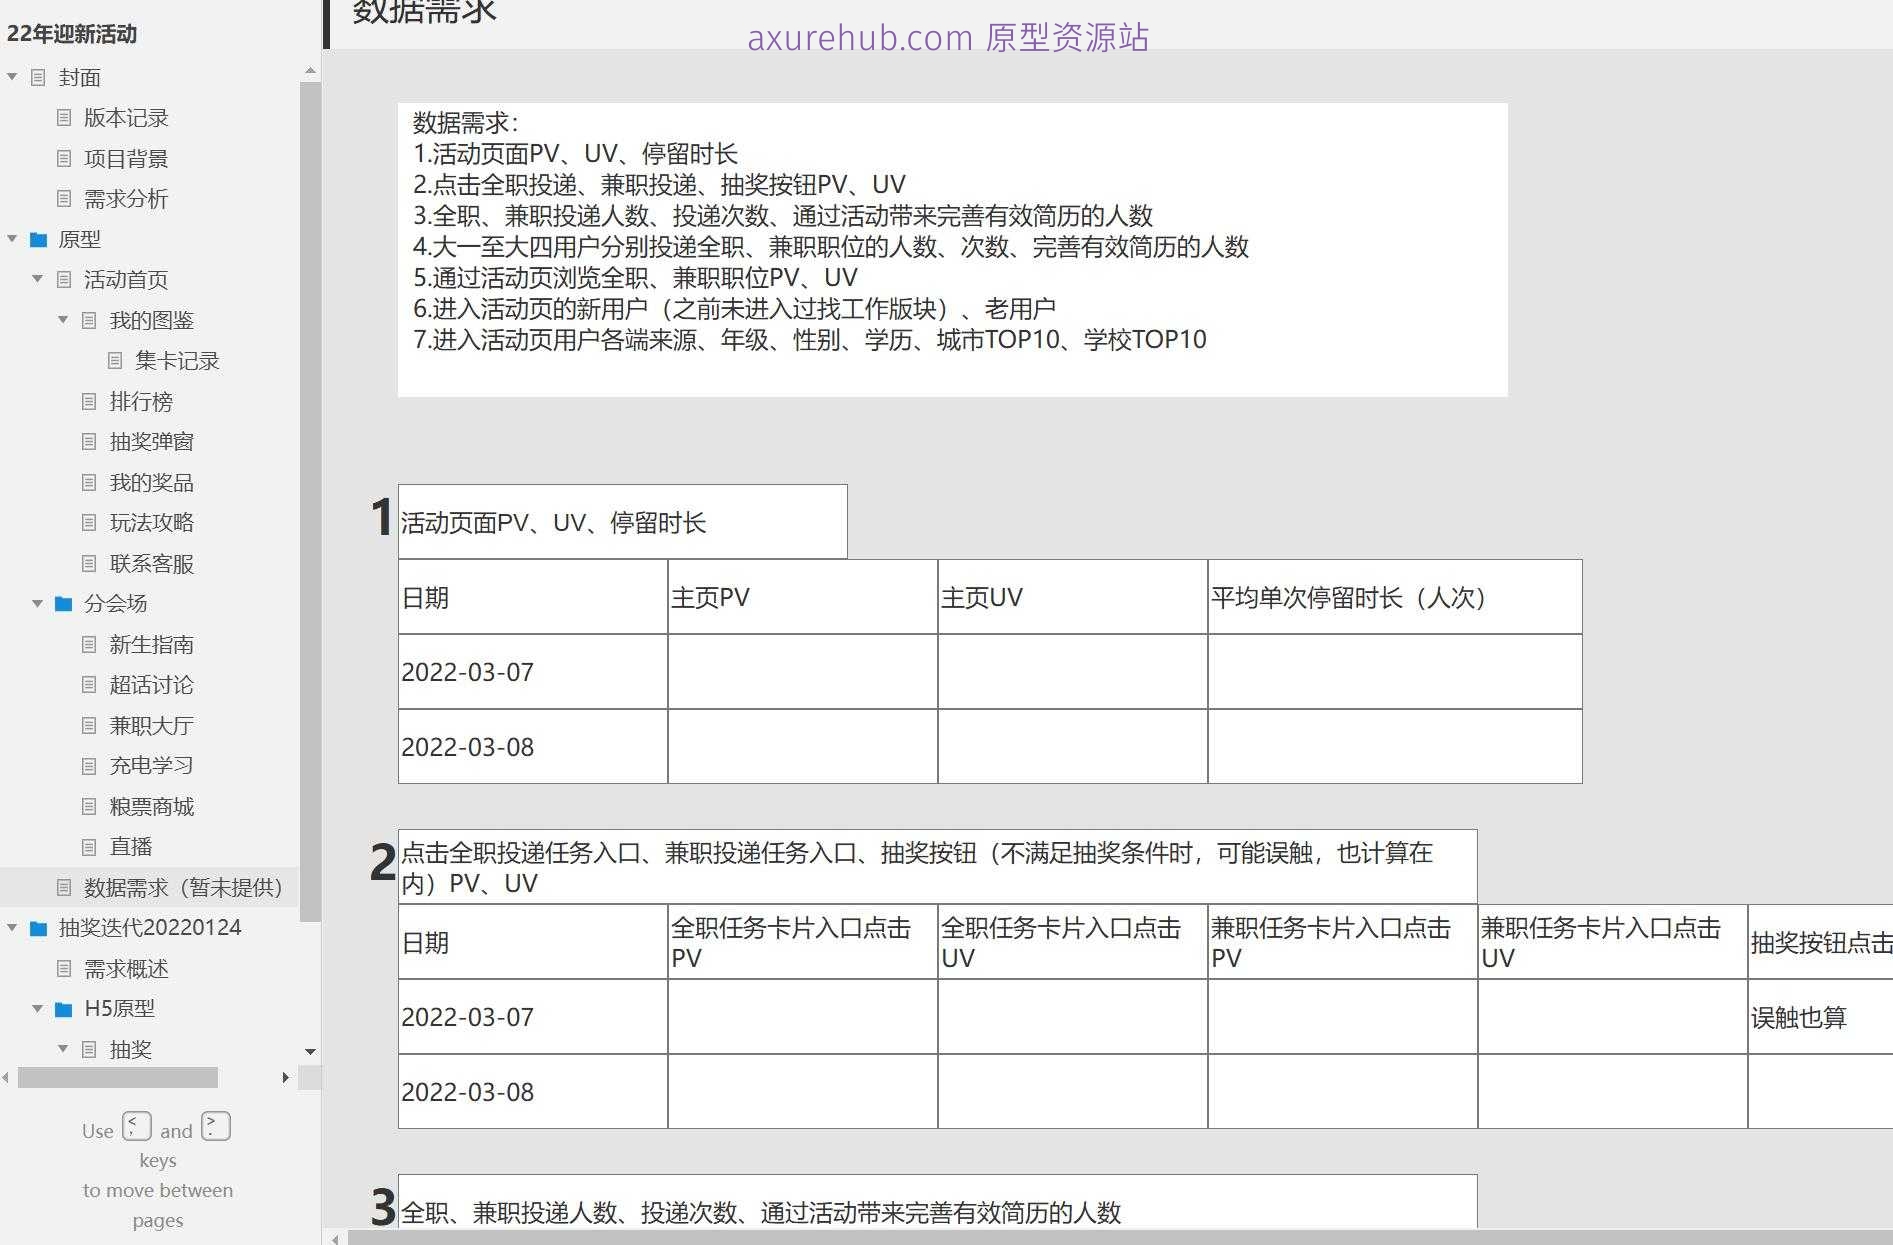Click the page icon beside 集卡记录
The height and width of the screenshot is (1245, 1893).
pos(115,361)
